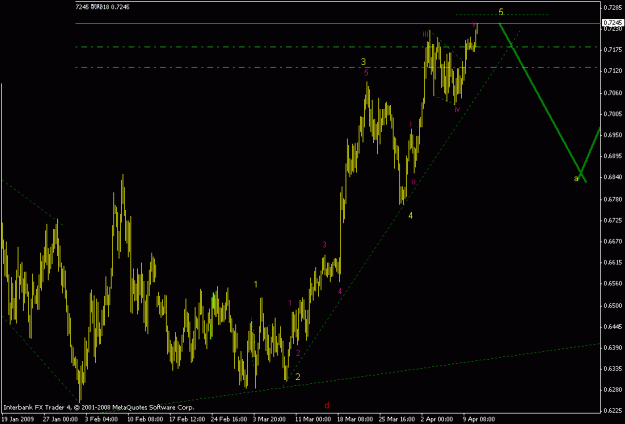Click the 18 Mar 08:00 time label
The height and width of the screenshot is (424, 625).
tap(355, 419)
